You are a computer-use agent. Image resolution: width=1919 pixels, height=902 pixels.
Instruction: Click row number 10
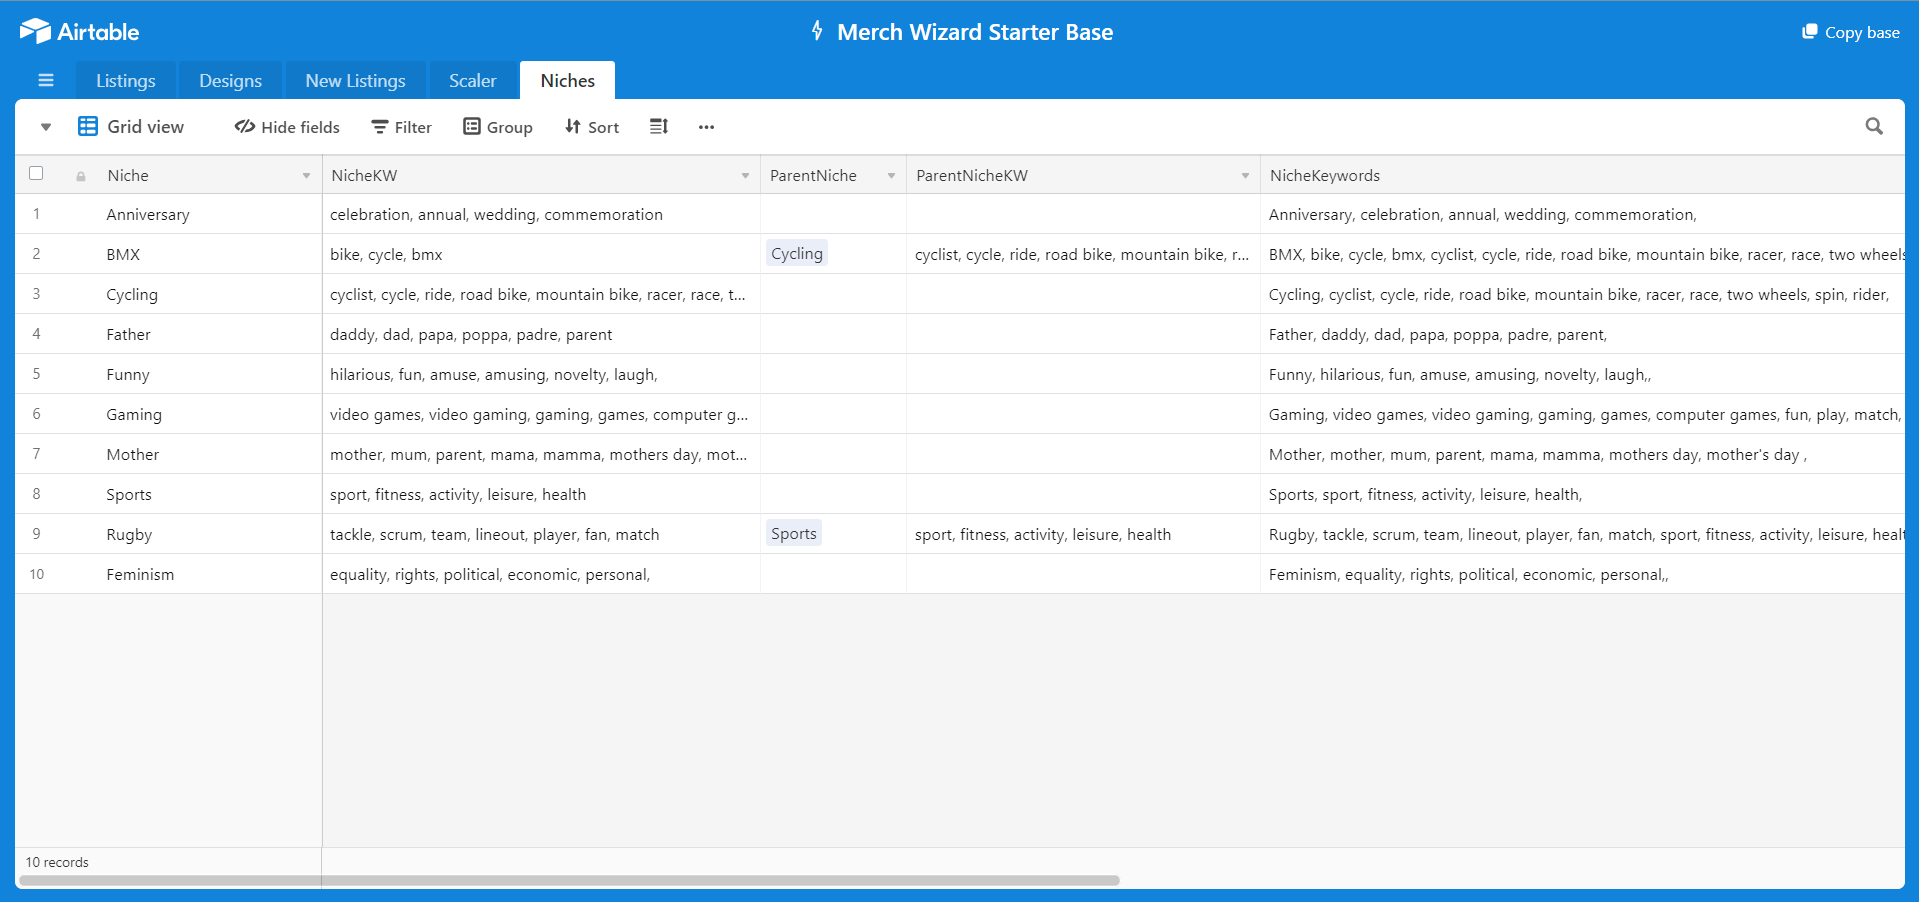(x=37, y=574)
